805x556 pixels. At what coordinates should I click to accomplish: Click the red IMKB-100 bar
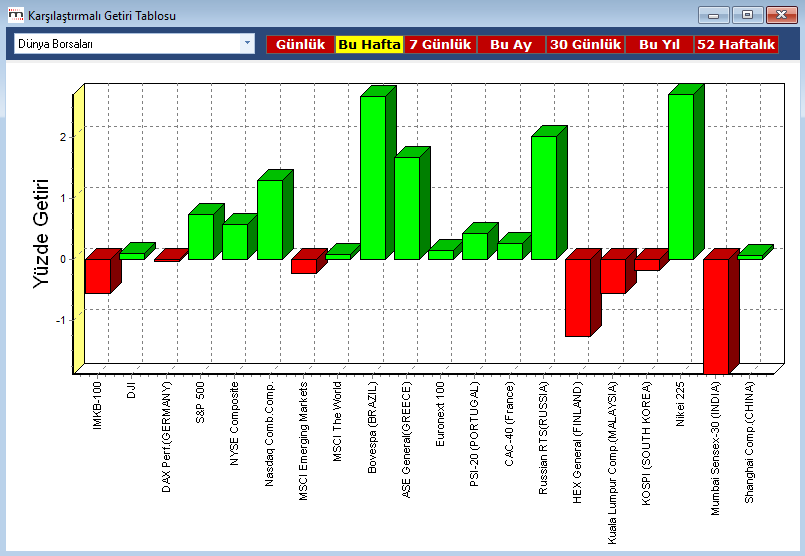[x=98, y=276]
